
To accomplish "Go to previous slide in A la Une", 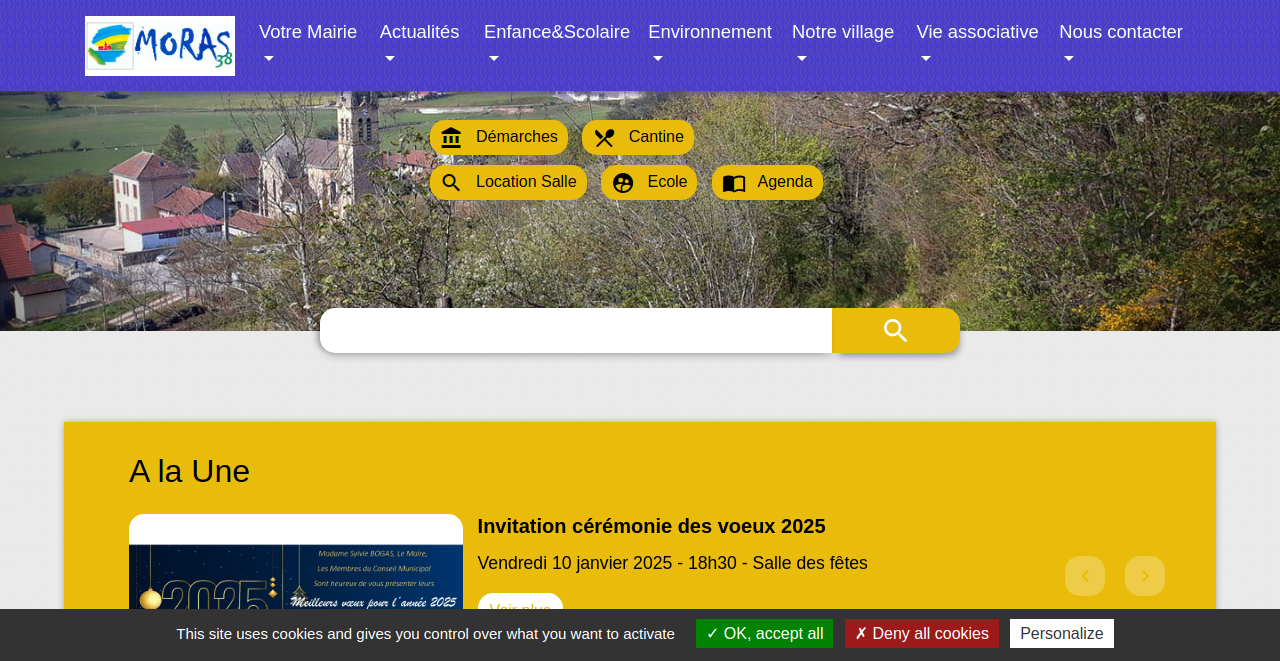I will [x=1084, y=576].
